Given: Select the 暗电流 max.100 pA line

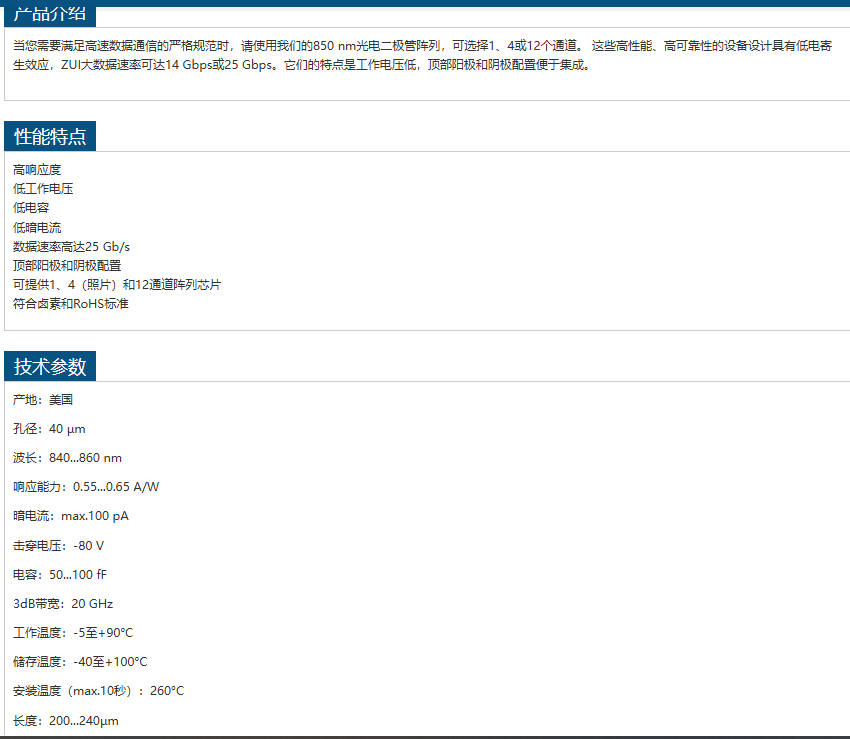Looking at the screenshot, I should pos(70,516).
